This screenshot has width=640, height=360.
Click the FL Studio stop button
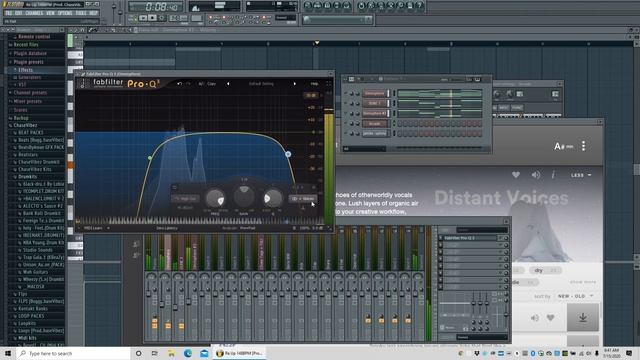(152, 18)
